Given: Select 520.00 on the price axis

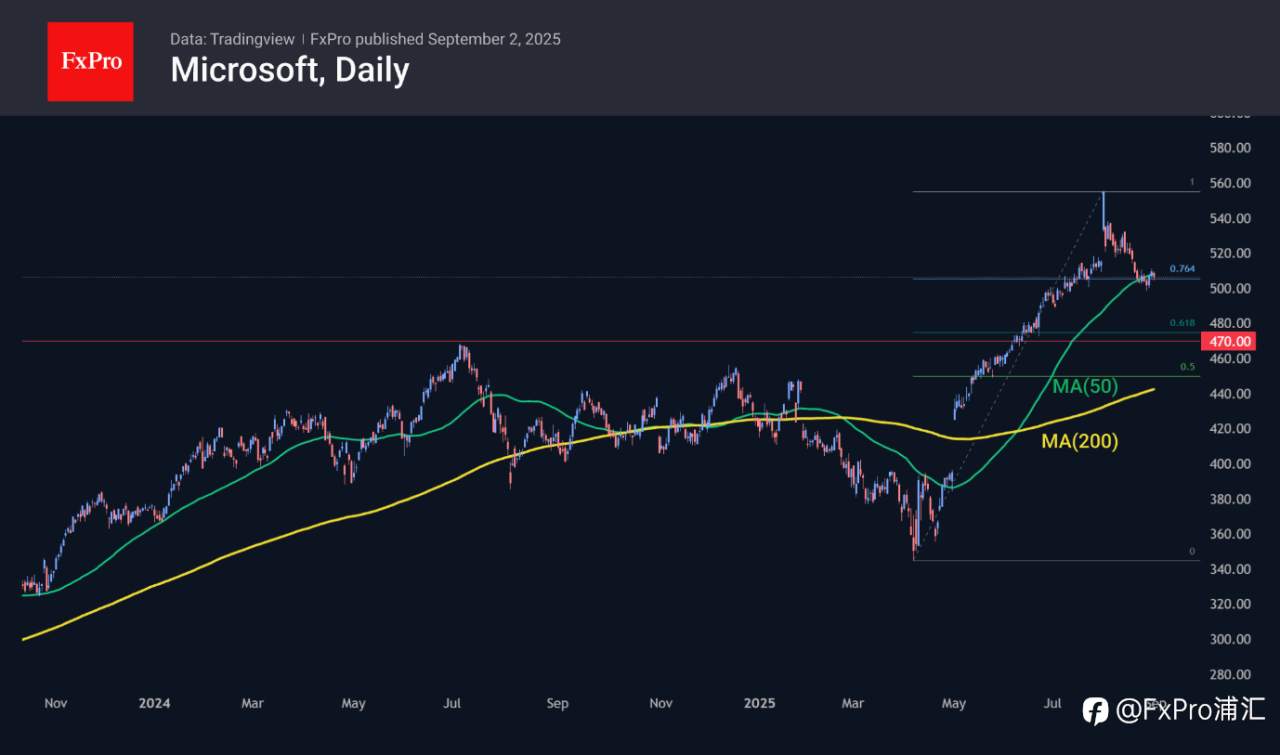Looking at the screenshot, I should 1230,253.
